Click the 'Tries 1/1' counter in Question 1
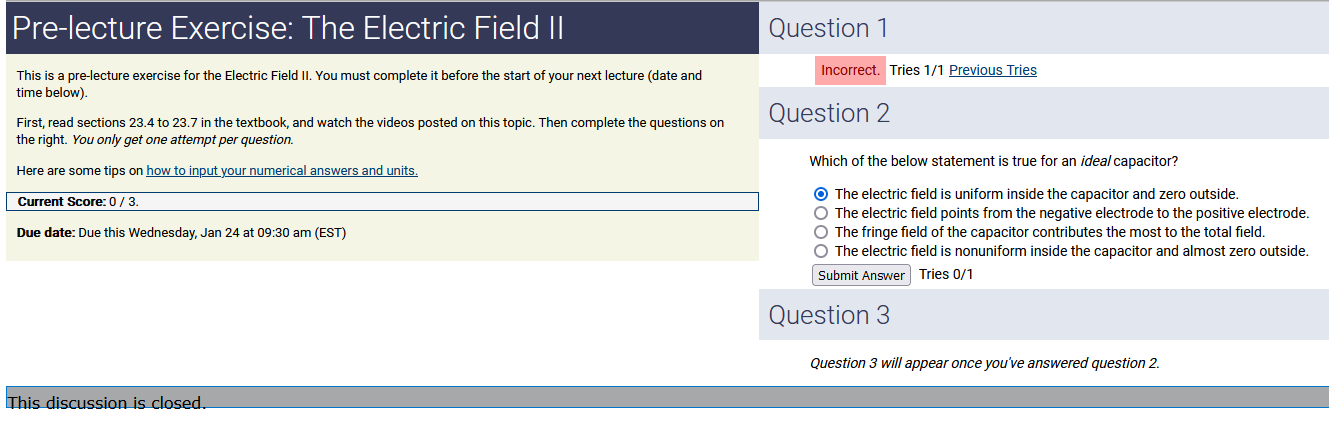The image size is (1329, 433). (x=916, y=70)
